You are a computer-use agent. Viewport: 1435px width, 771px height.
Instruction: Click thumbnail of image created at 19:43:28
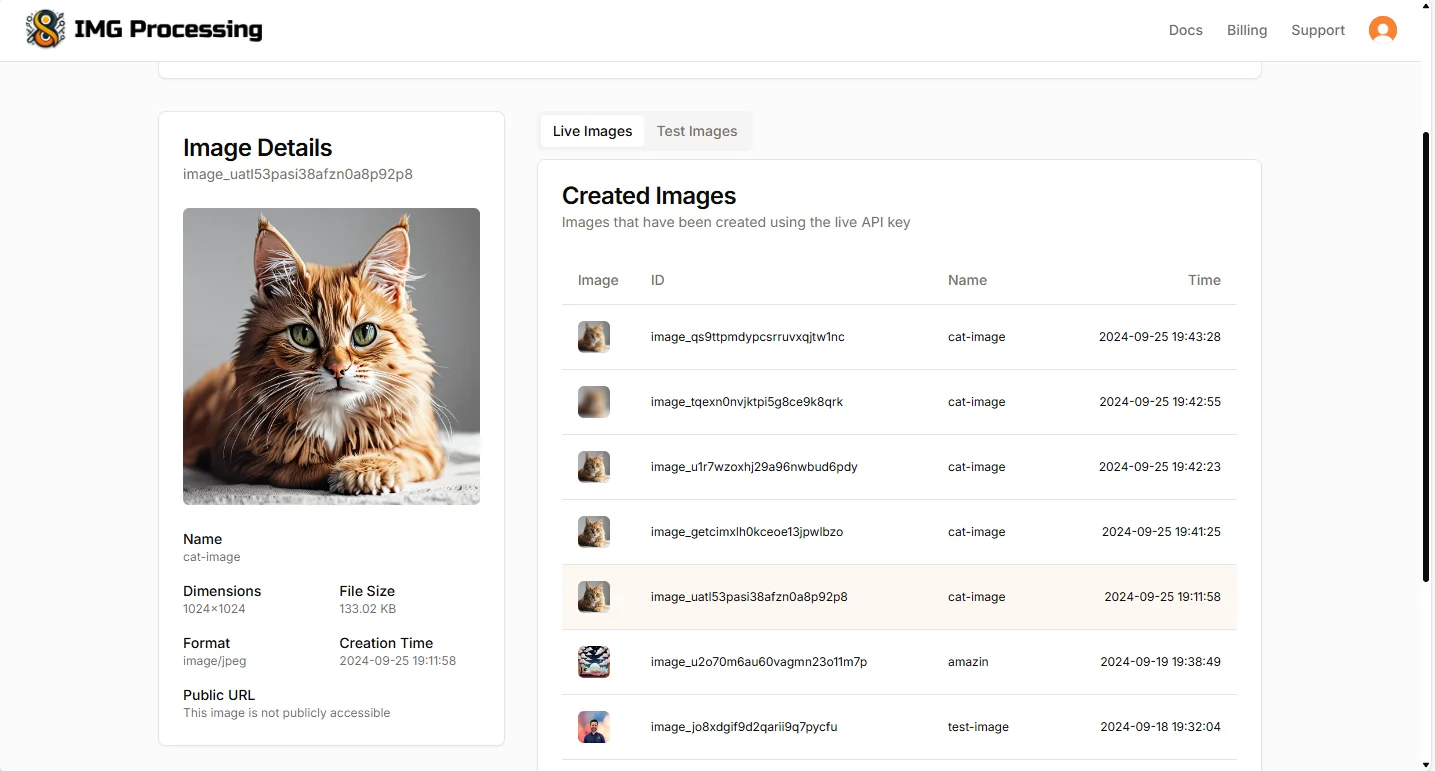(594, 337)
